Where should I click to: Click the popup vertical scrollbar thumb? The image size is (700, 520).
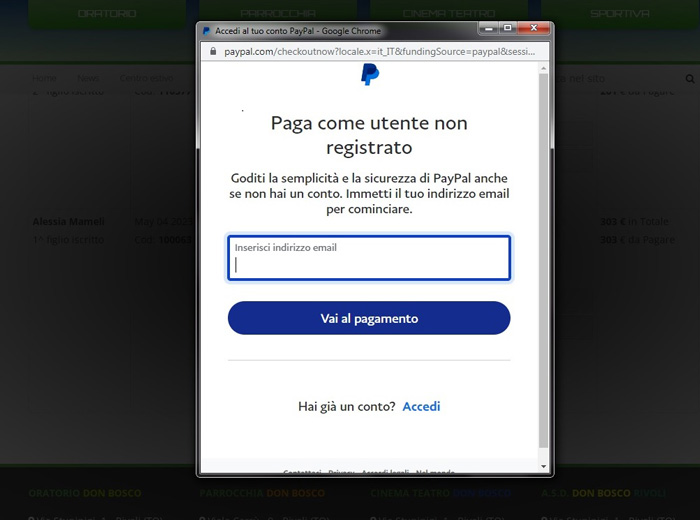(x=543, y=261)
